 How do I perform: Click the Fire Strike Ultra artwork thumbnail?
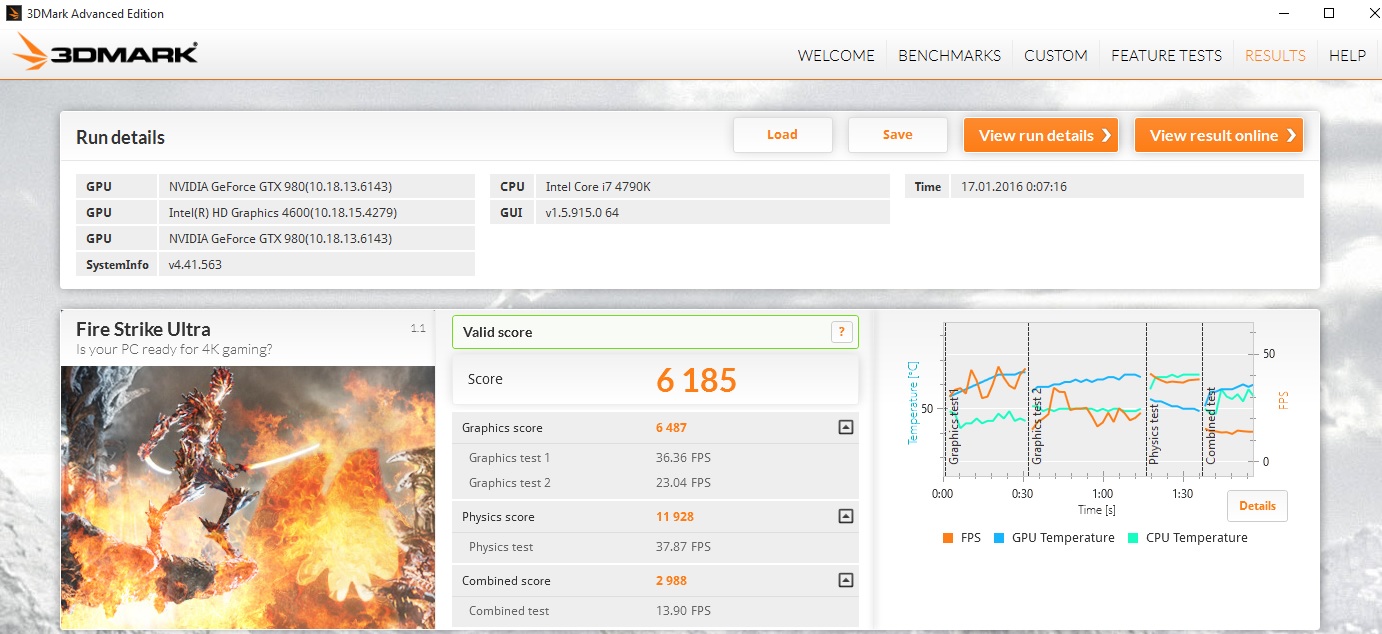click(x=248, y=497)
